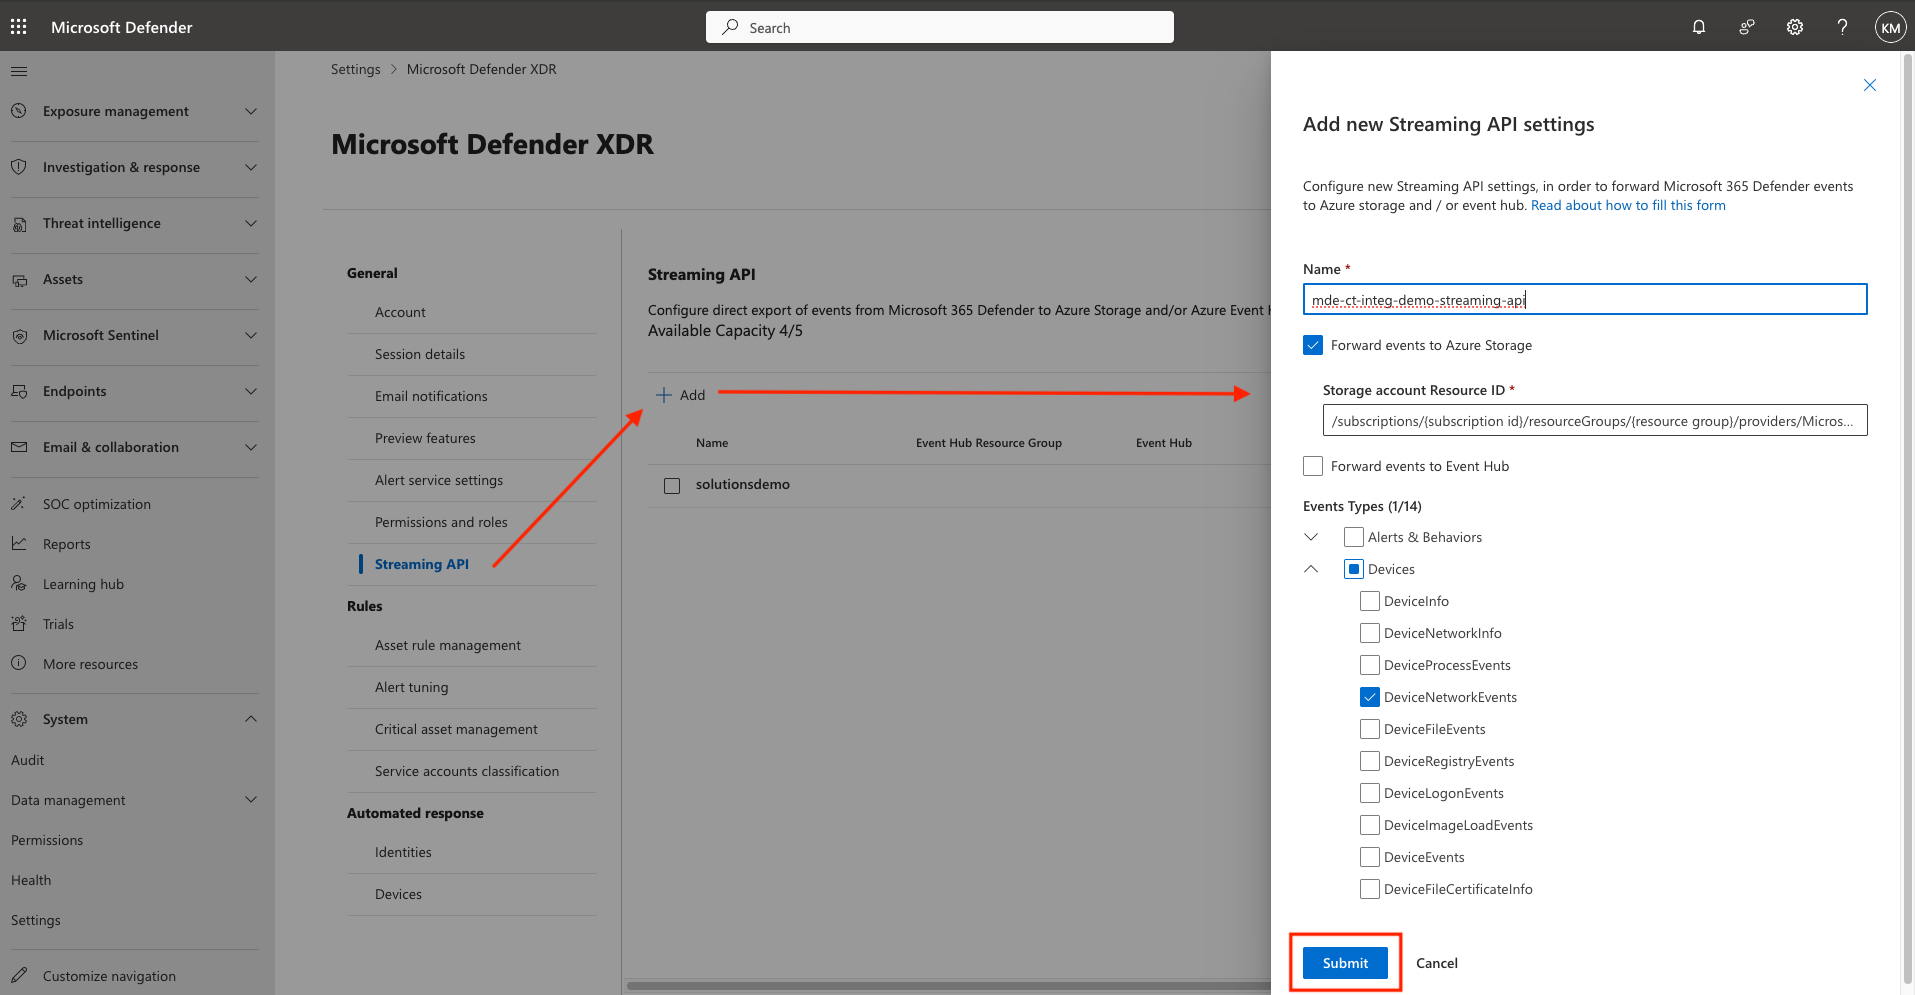Enable Forward events to Event Hub
The image size is (1915, 995).
pyautogui.click(x=1313, y=466)
